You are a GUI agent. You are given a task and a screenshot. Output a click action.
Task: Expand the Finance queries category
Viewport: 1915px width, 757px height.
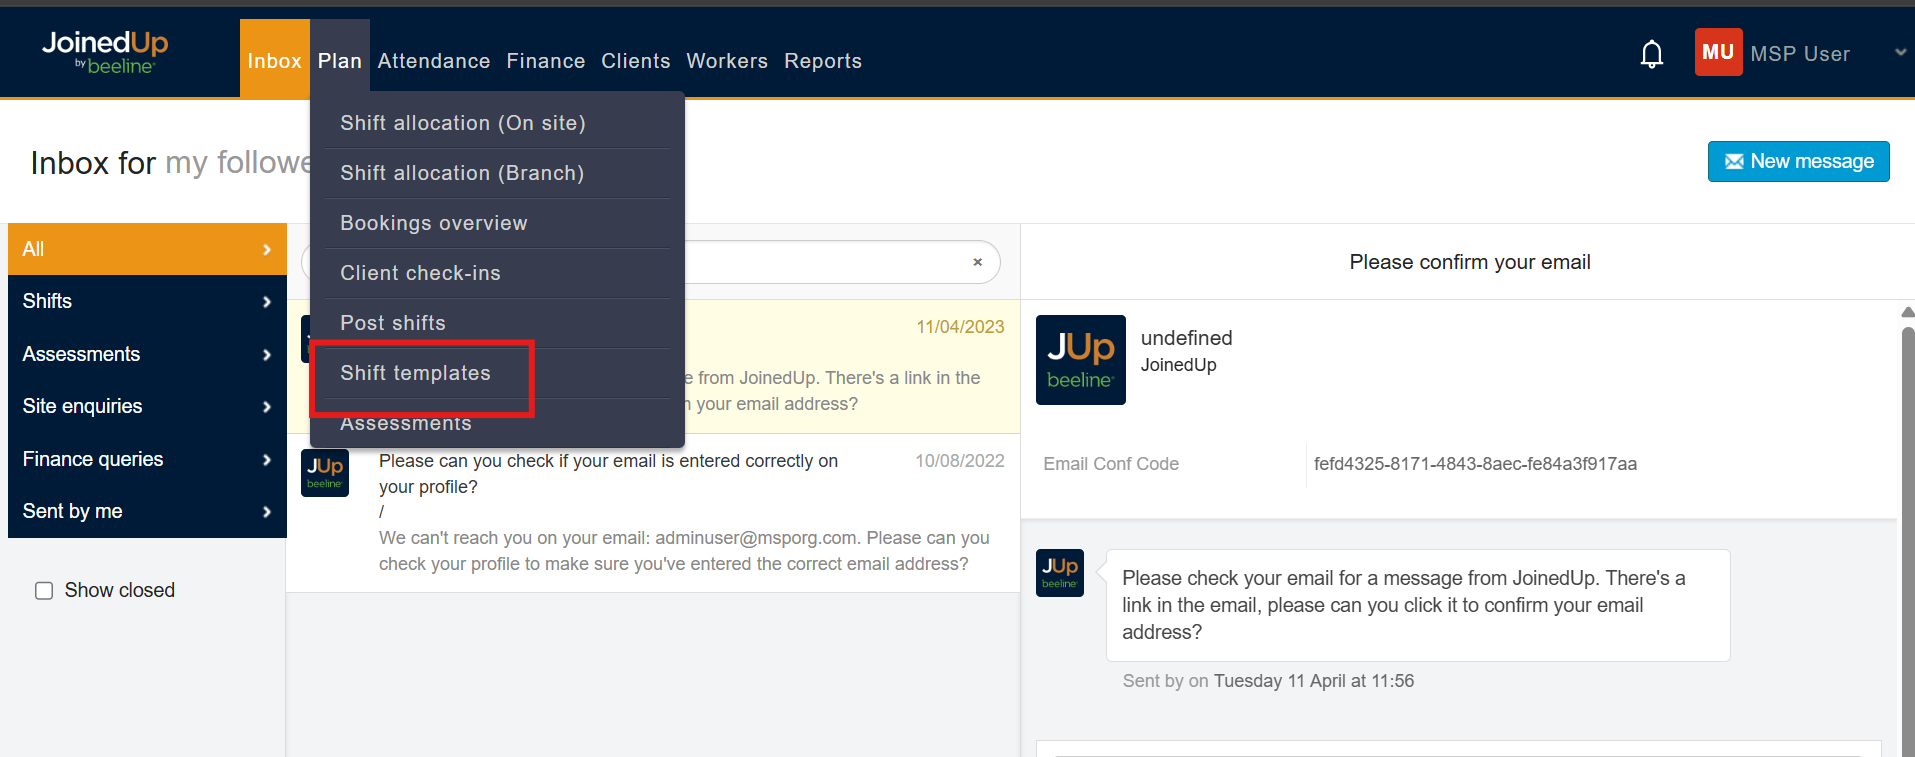(147, 459)
